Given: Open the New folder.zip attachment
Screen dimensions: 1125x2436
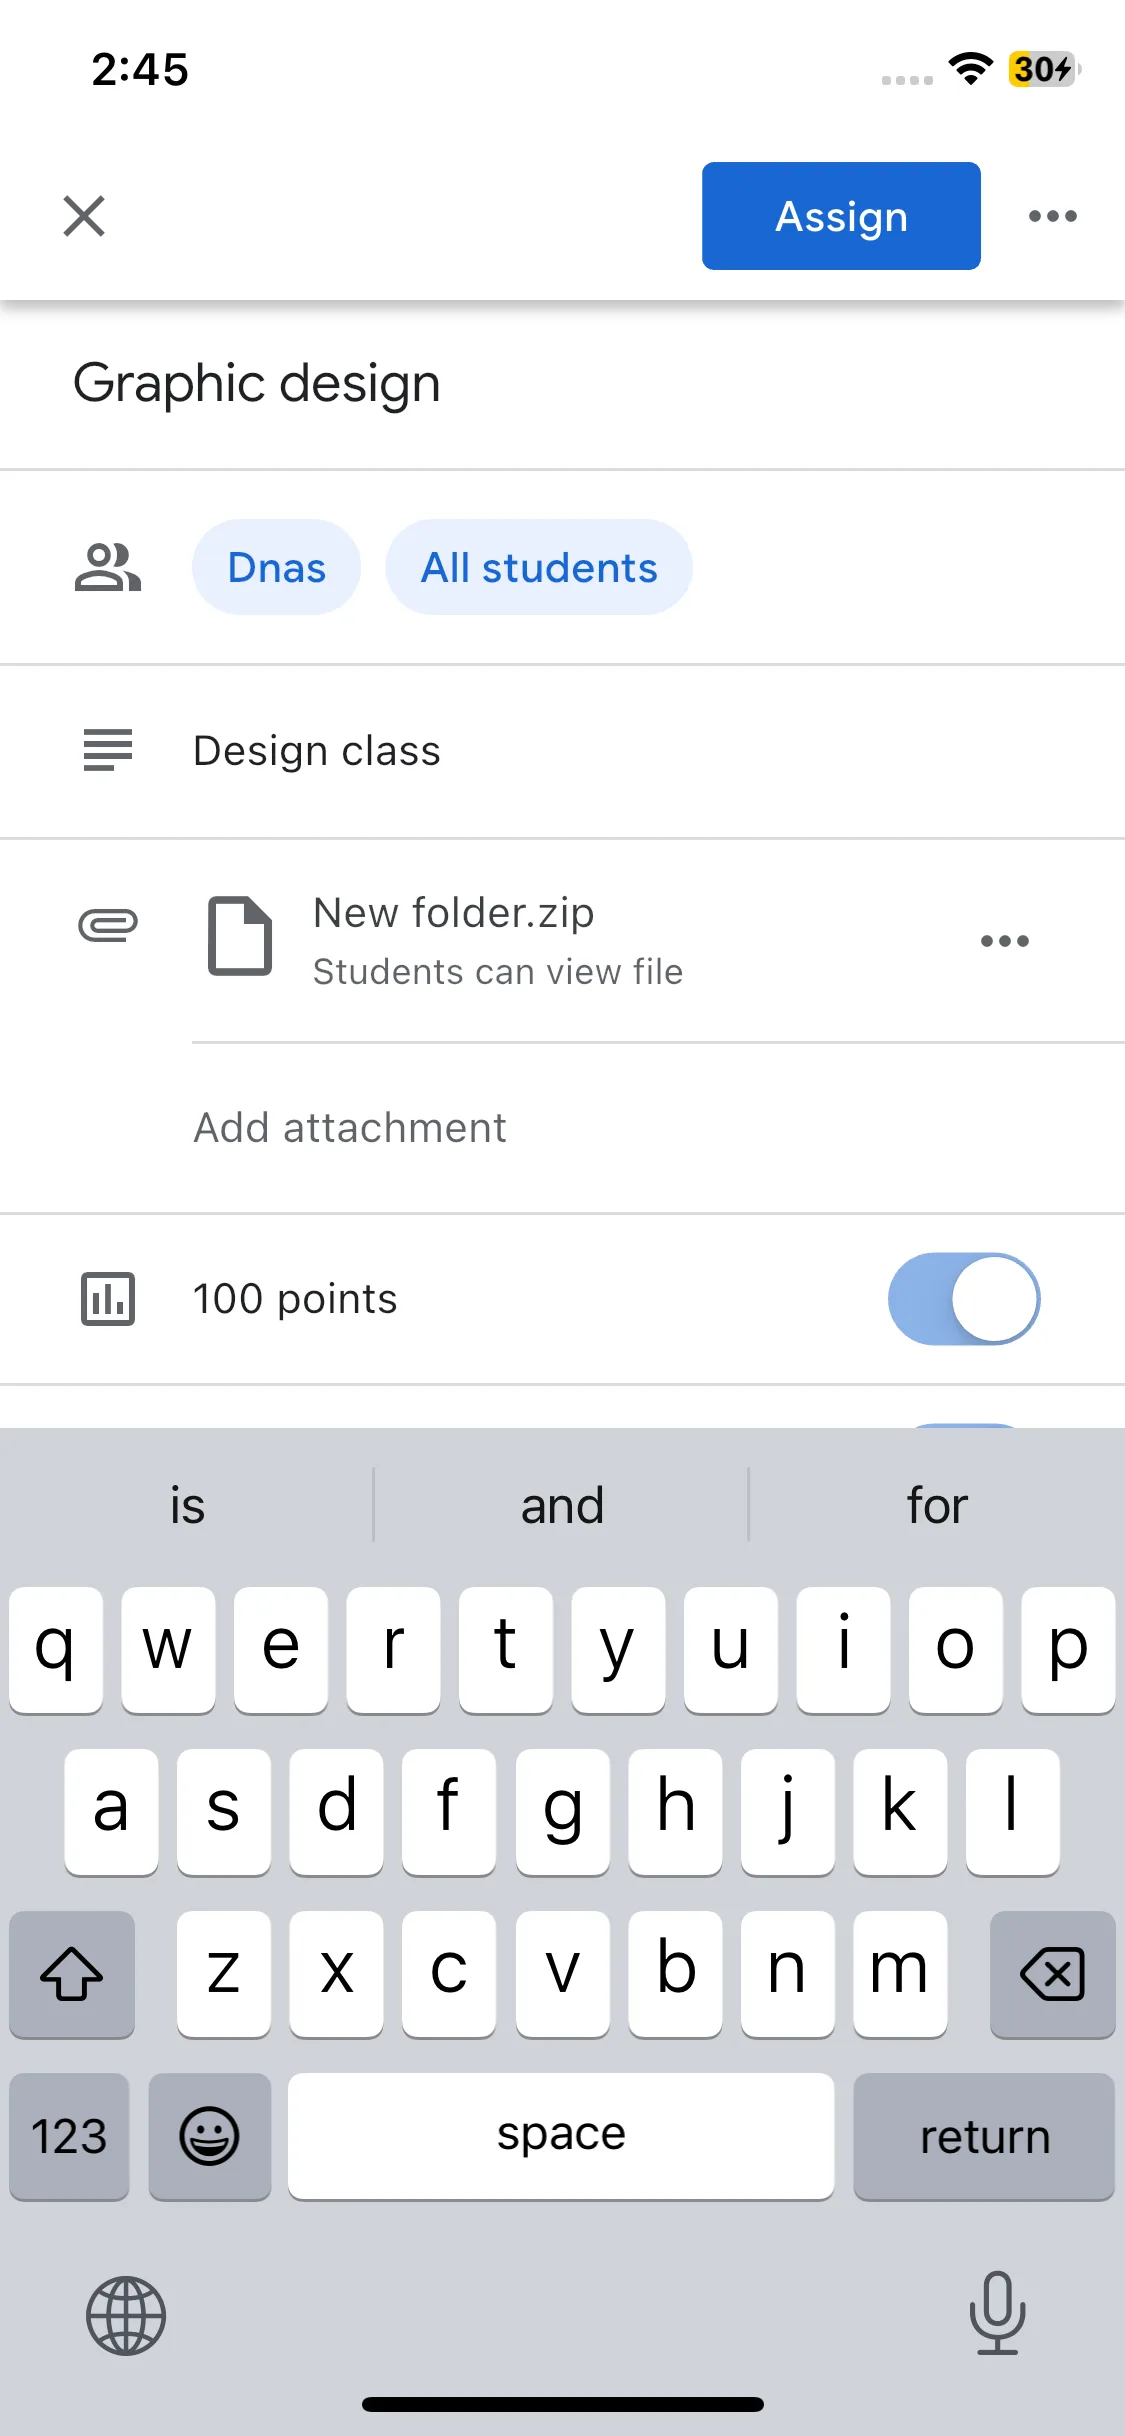Looking at the screenshot, I should (497, 941).
